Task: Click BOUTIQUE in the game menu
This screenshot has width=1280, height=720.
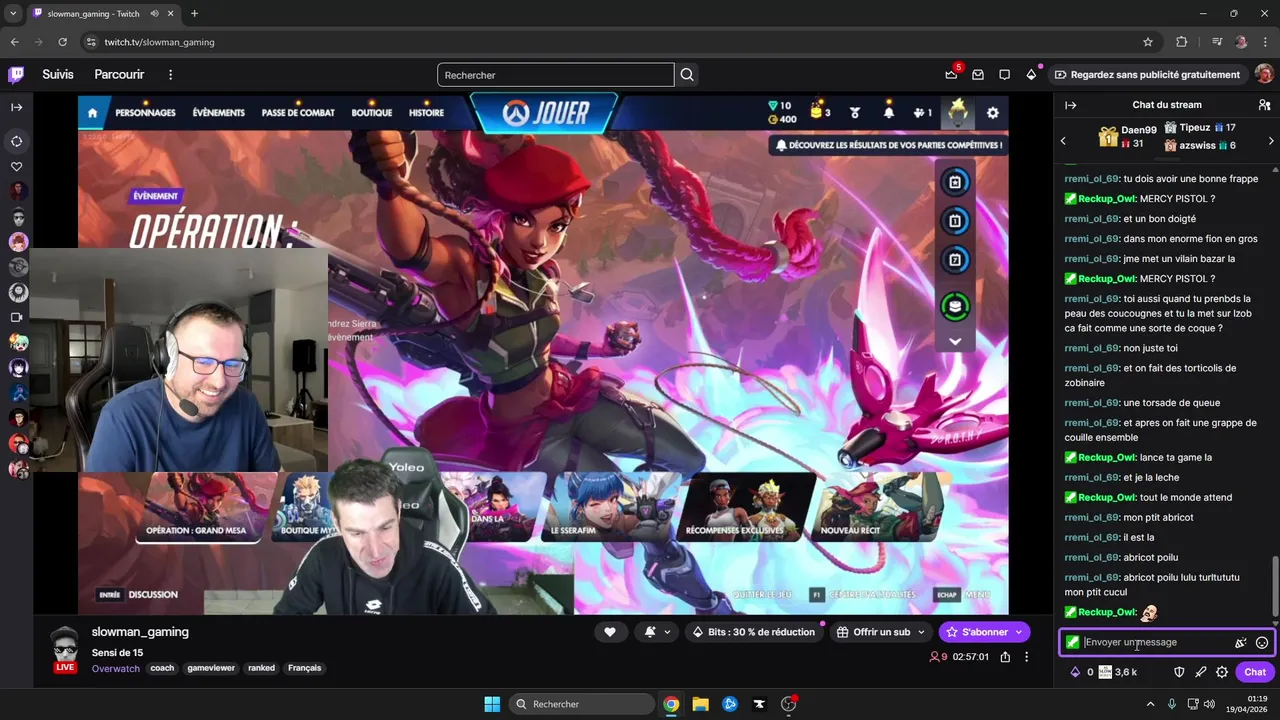Action: (372, 113)
